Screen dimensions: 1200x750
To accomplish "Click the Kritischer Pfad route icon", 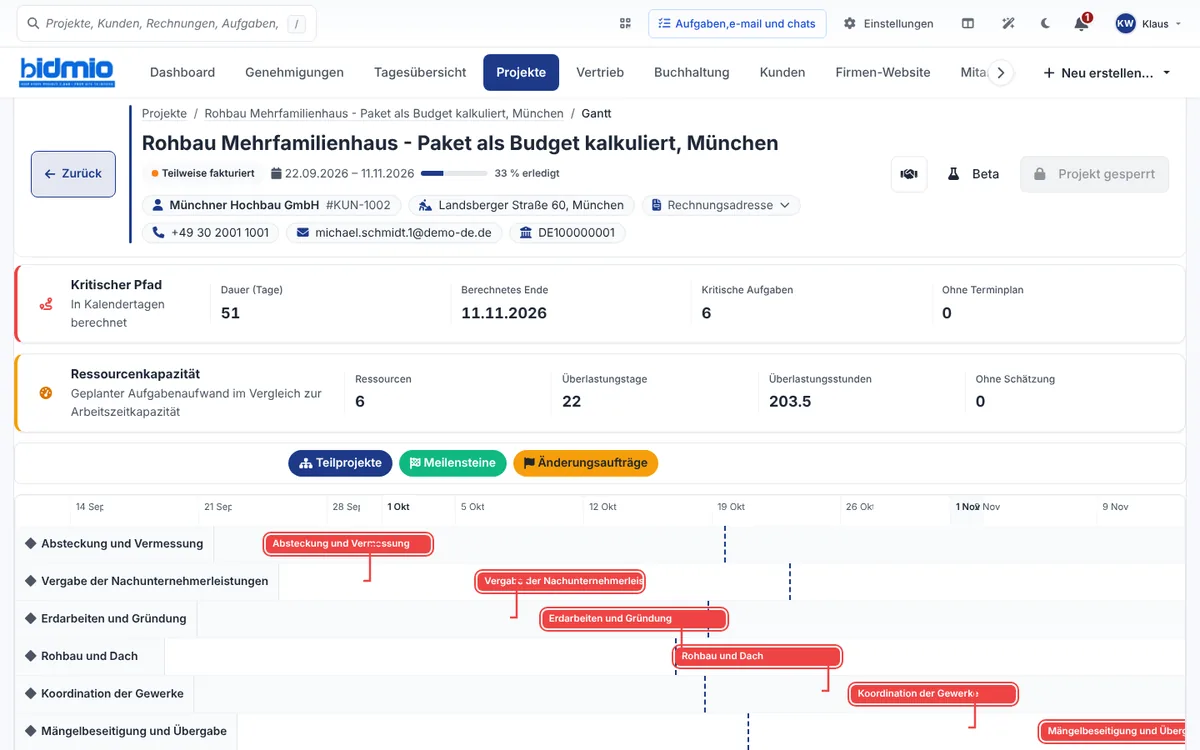I will tap(45, 304).
